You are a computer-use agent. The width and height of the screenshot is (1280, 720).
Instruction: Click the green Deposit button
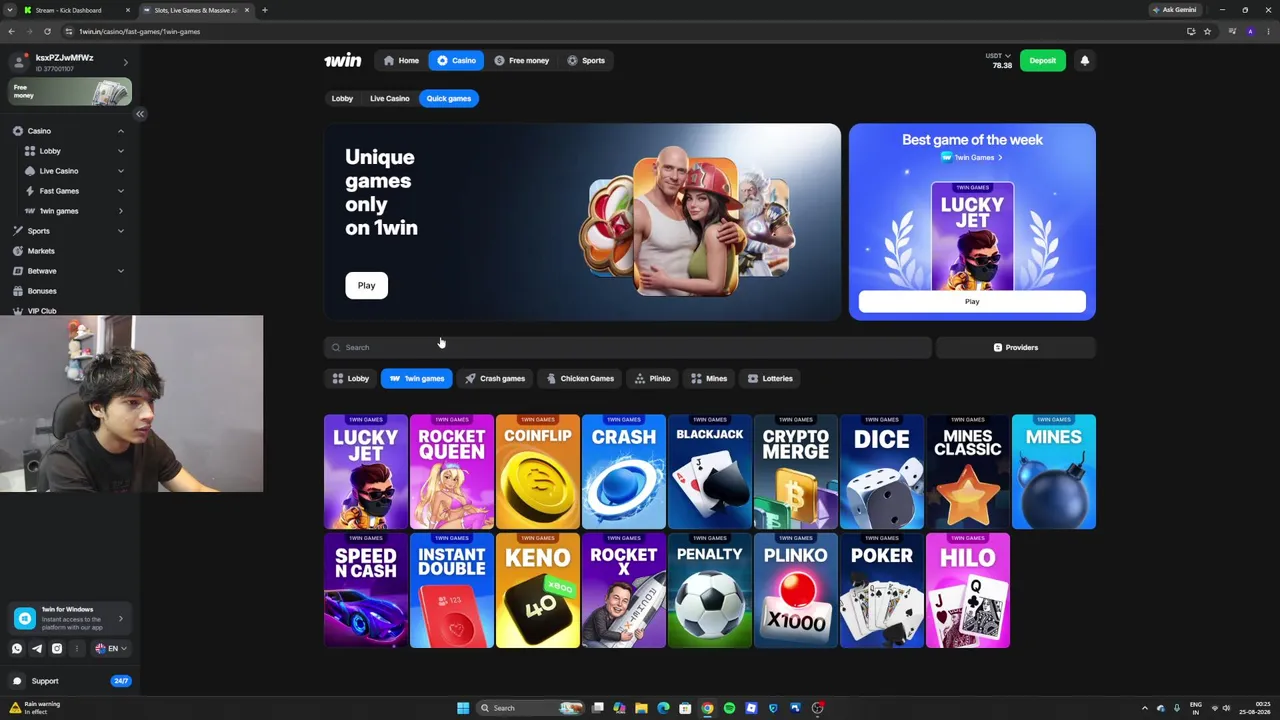pyautogui.click(x=1042, y=60)
